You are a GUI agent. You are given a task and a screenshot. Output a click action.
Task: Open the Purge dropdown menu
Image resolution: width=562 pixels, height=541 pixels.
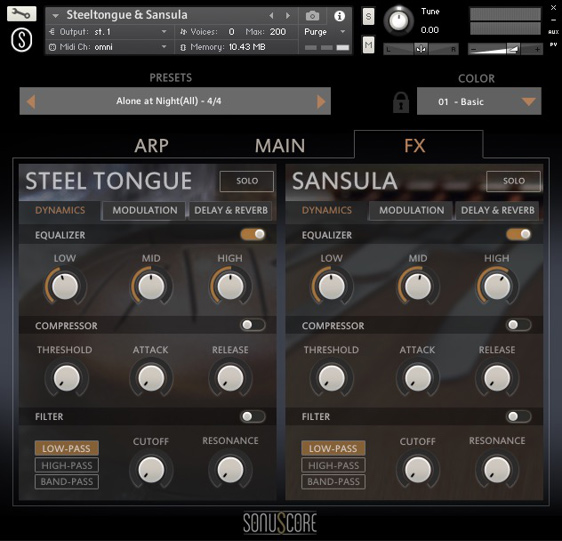click(x=325, y=32)
